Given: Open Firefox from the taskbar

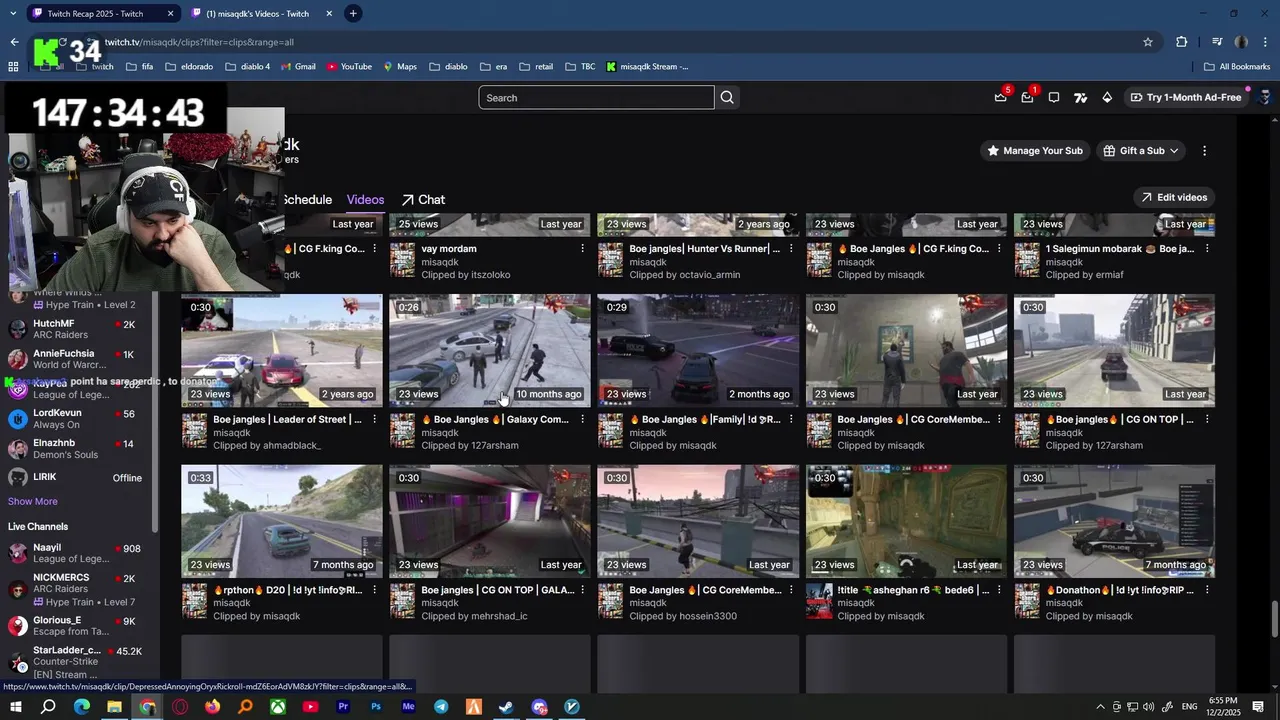Looking at the screenshot, I should click(x=212, y=707).
